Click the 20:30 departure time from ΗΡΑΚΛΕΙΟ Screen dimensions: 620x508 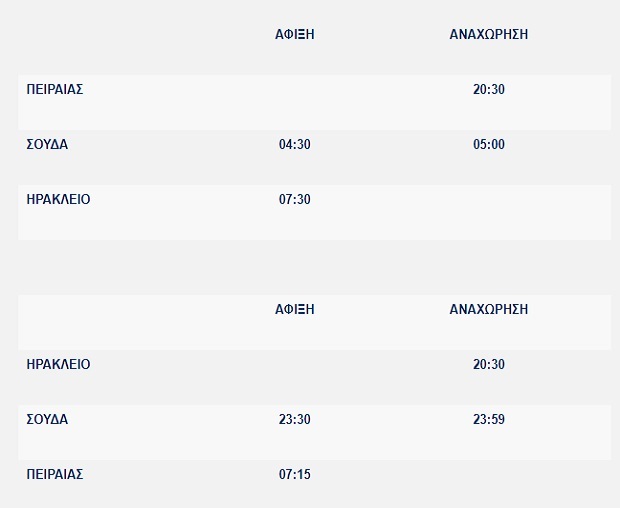coord(489,364)
